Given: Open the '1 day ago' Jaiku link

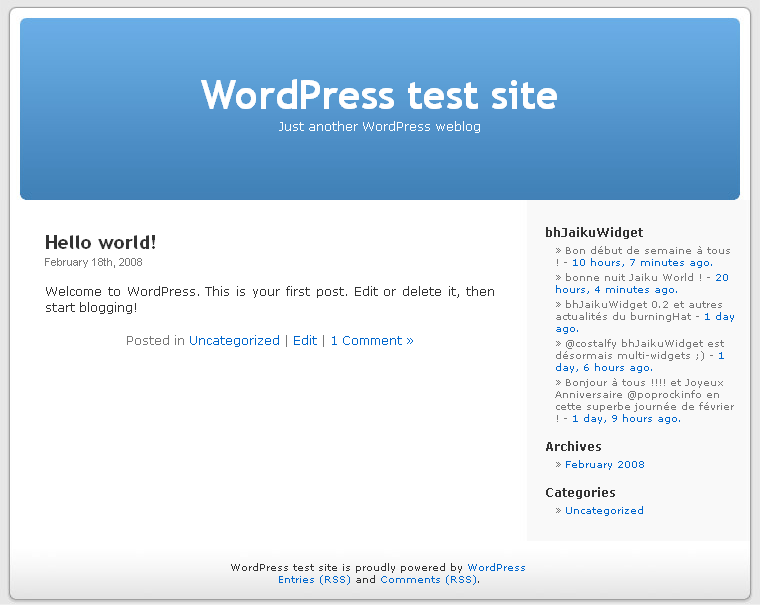Looking at the screenshot, I should click(645, 322).
